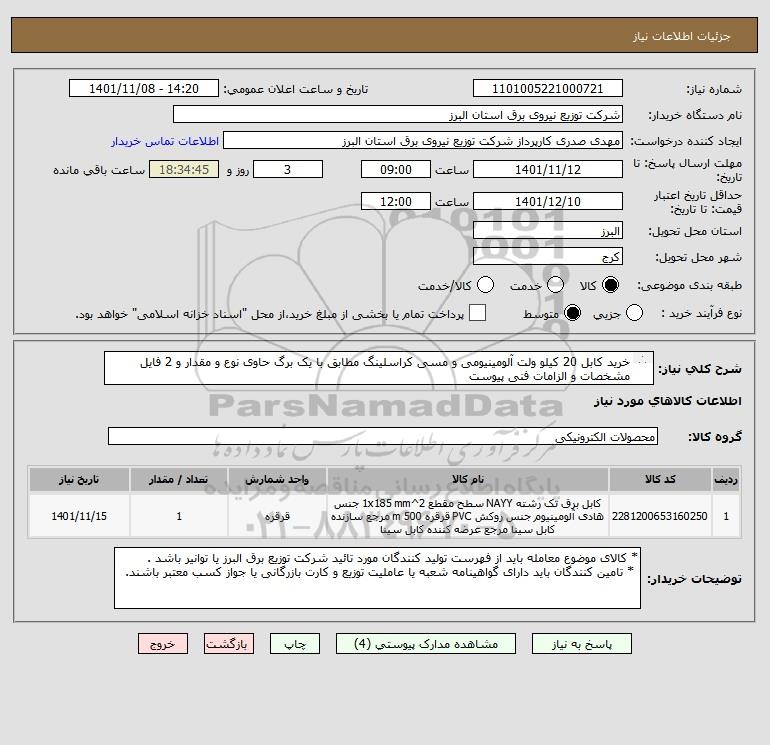Open مشاهده مدارک پیوستی (4) button

426,644
